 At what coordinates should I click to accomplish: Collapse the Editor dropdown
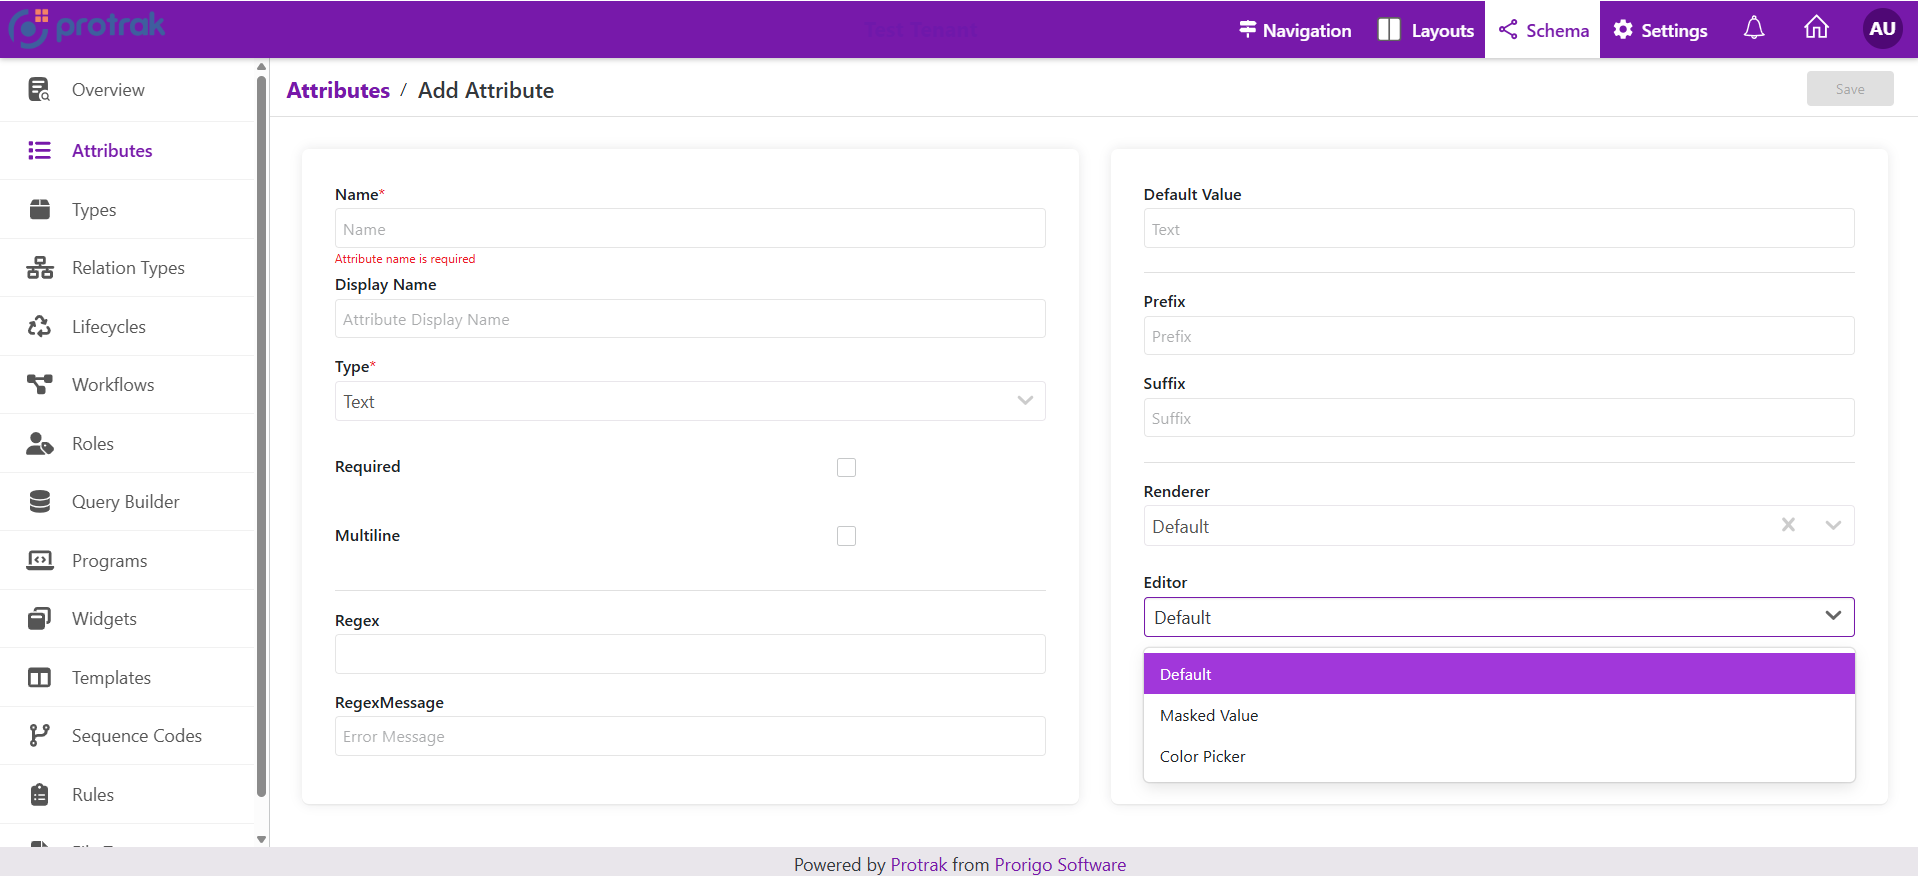point(1832,616)
